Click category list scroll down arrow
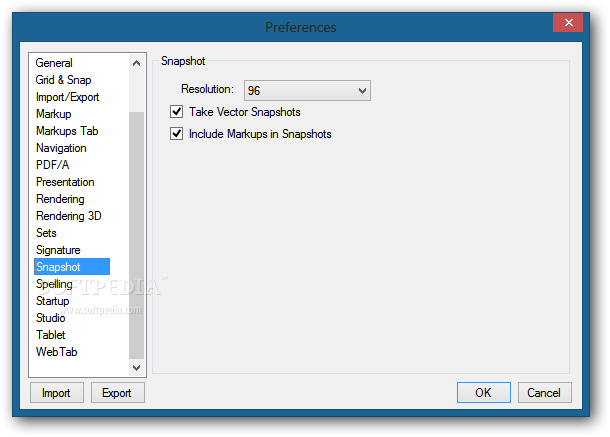This screenshot has width=610, height=437. click(136, 367)
